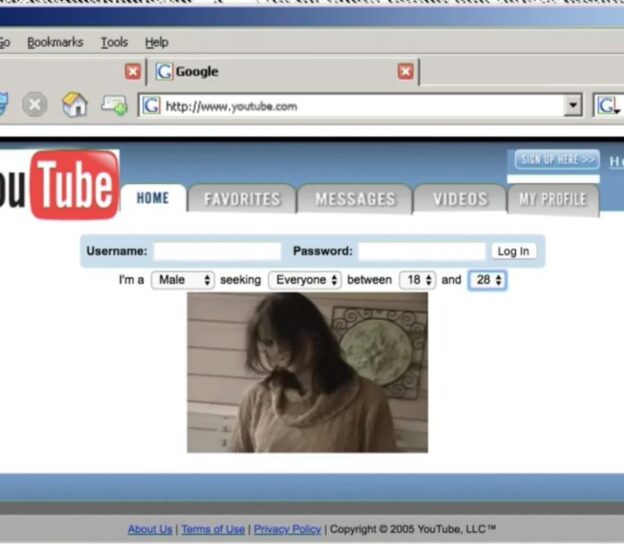The image size is (624, 544).
Task: Expand the seeking dropdown showing Everyone
Action: point(305,280)
